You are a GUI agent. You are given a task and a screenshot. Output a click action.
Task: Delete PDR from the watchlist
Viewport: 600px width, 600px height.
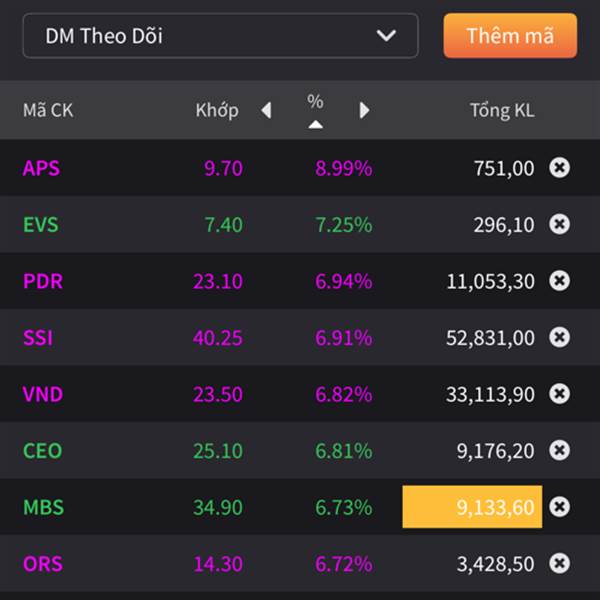[x=560, y=281]
